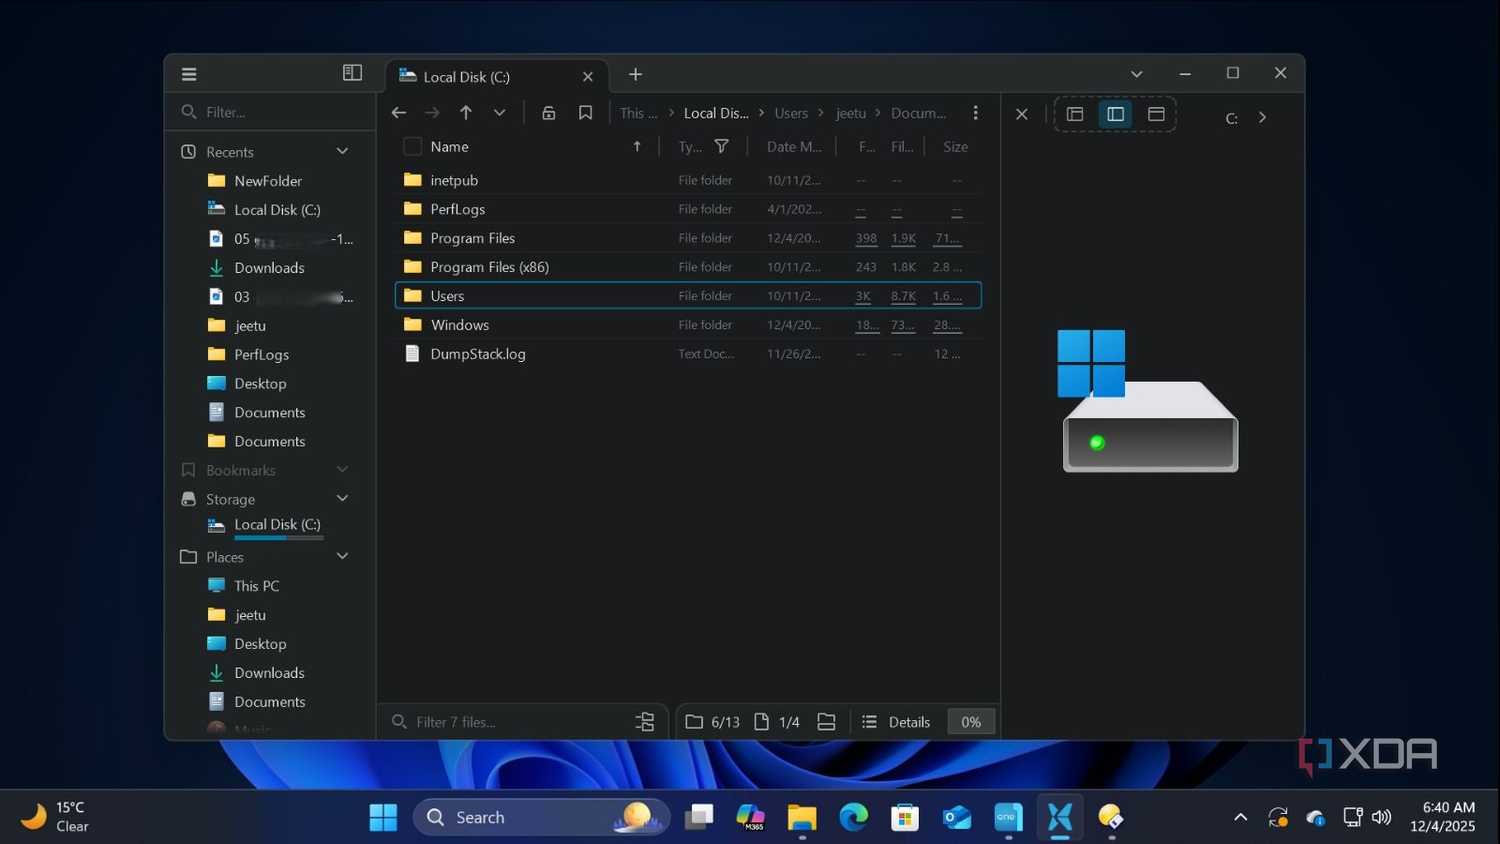Go back to previous folder
Screen dimensions: 1500x844
click(x=399, y=113)
